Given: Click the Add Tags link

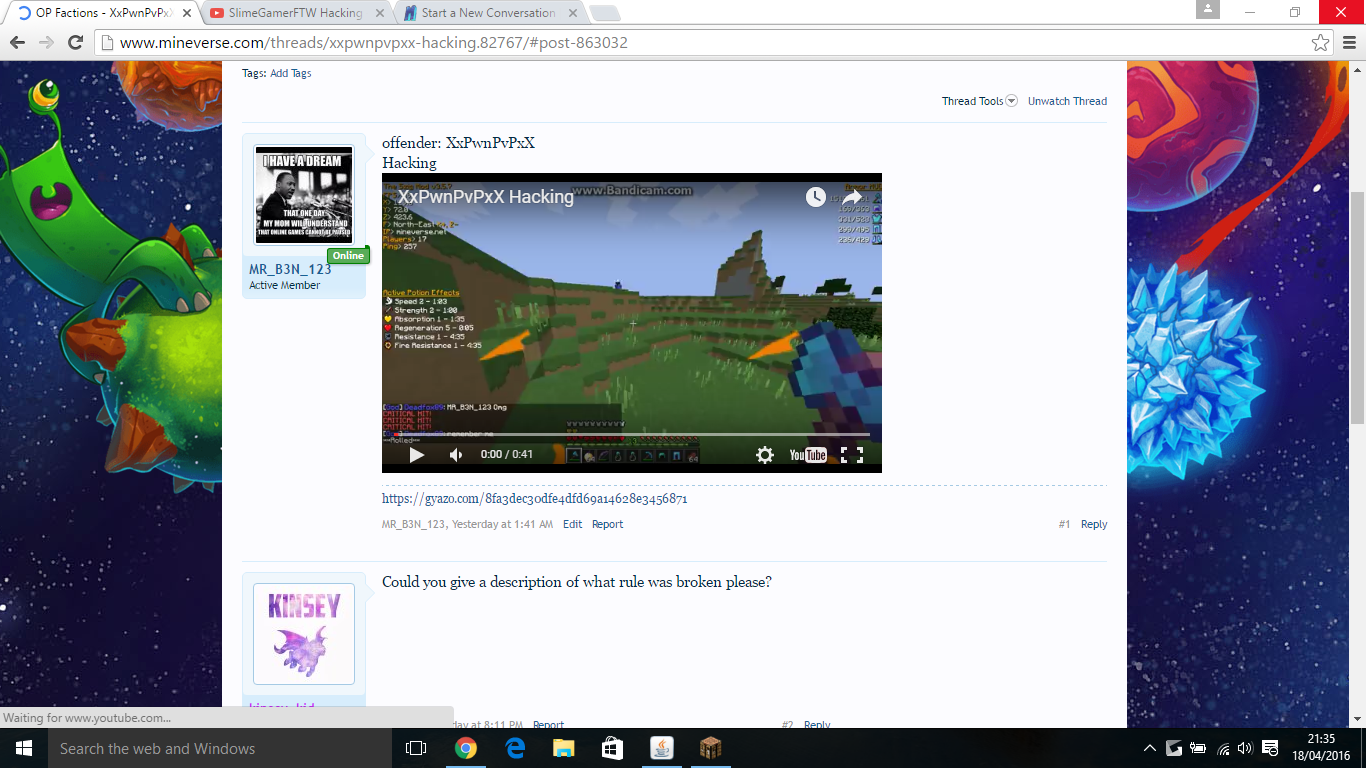Looking at the screenshot, I should tap(290, 73).
